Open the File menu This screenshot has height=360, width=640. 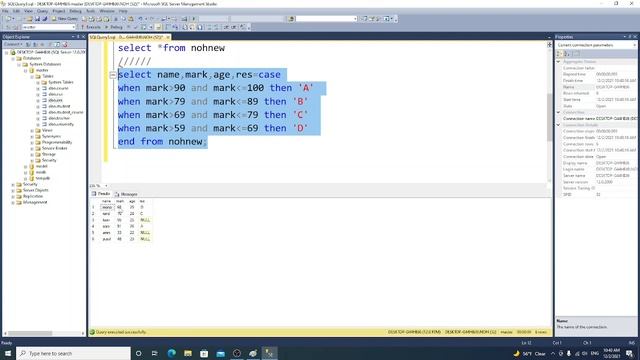point(5,11)
